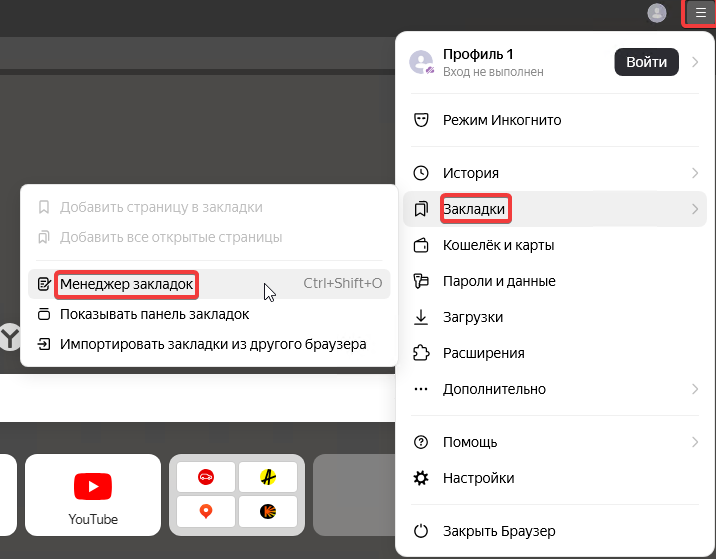Open the YouTube tile on new tab page
Viewport: 716px width, 559px height.
93,495
